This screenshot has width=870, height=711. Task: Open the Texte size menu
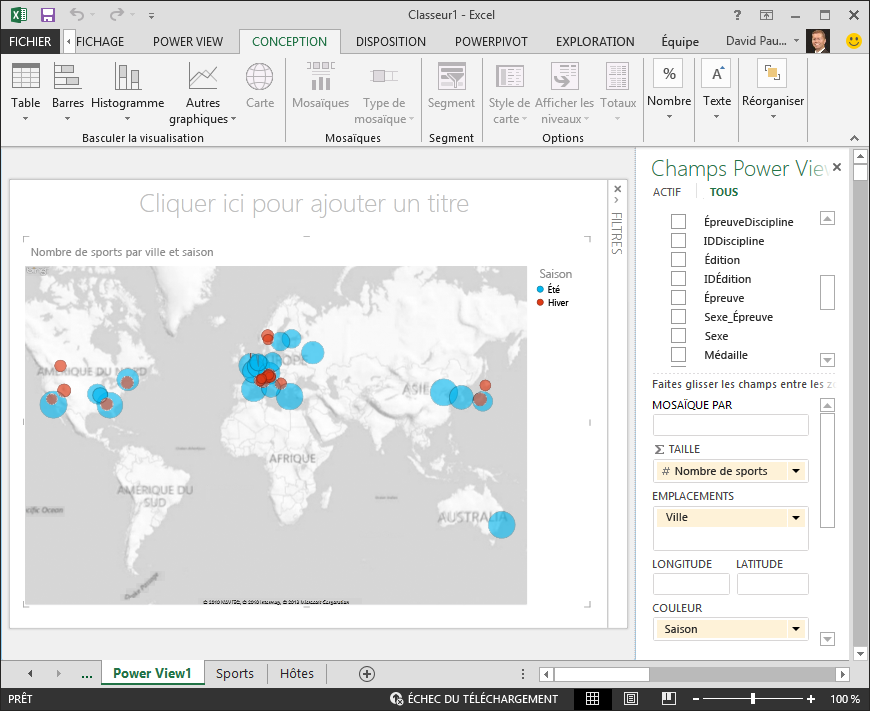point(717,90)
